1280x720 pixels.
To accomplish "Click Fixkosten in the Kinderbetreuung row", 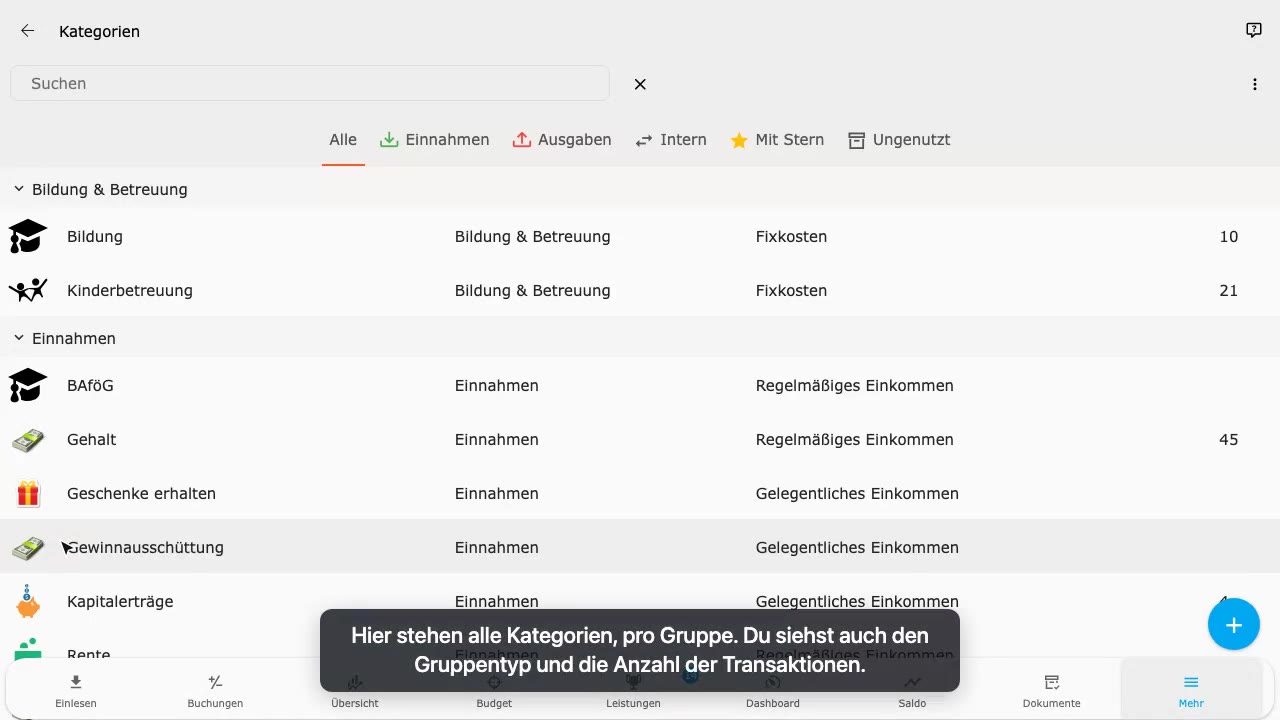I will (791, 291).
